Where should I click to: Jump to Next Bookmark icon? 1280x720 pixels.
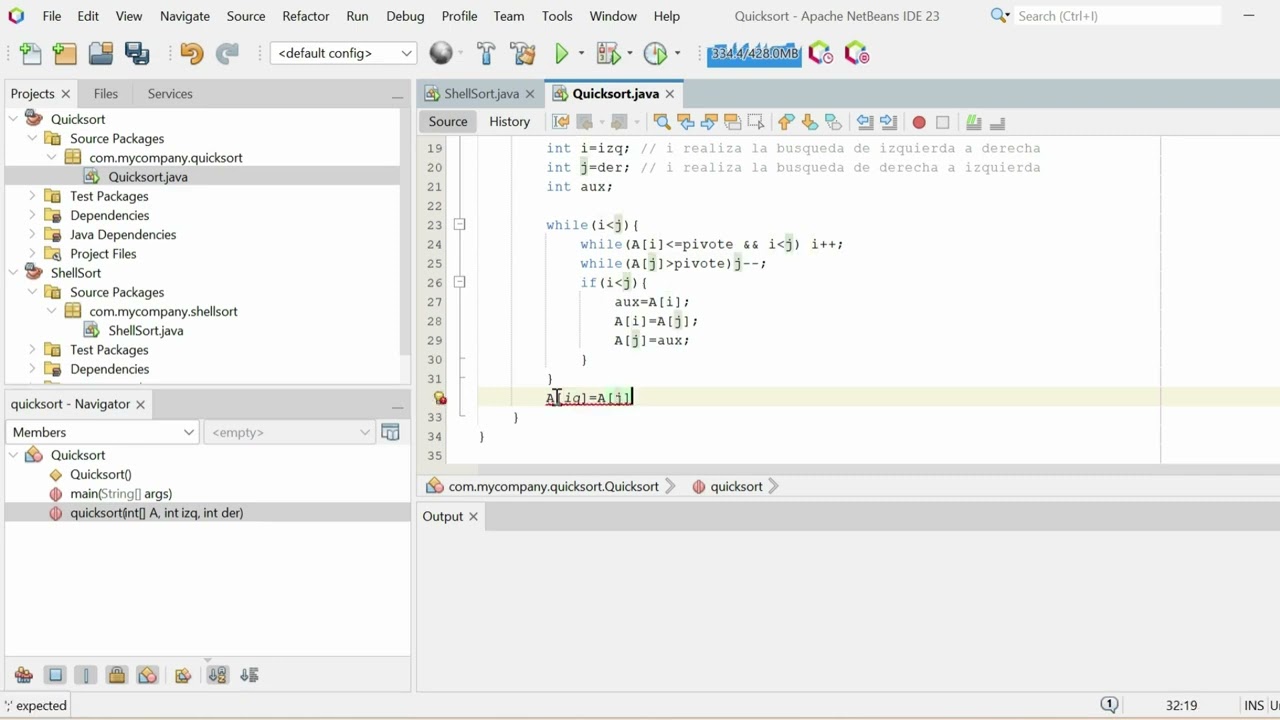coord(810,122)
